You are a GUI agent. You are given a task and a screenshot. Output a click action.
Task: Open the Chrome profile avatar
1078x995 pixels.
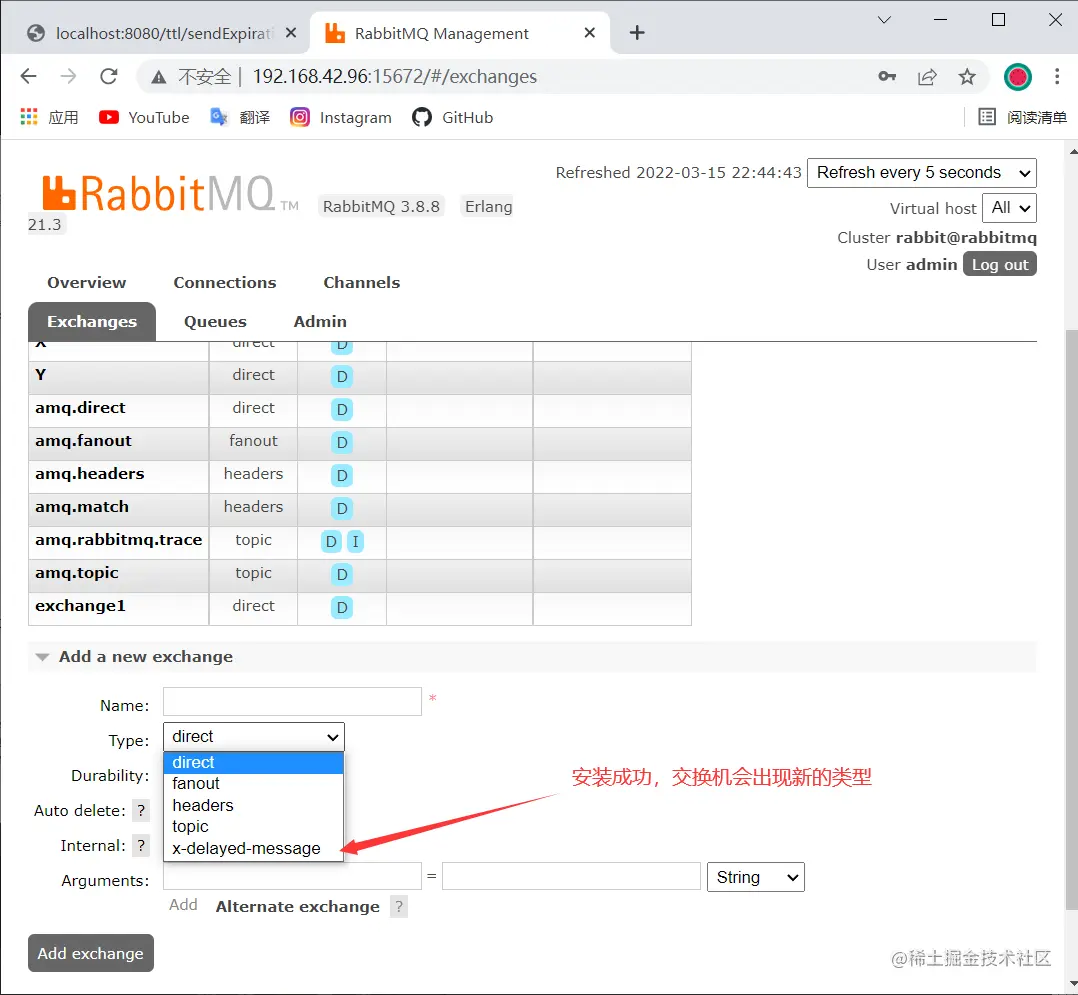[1018, 76]
